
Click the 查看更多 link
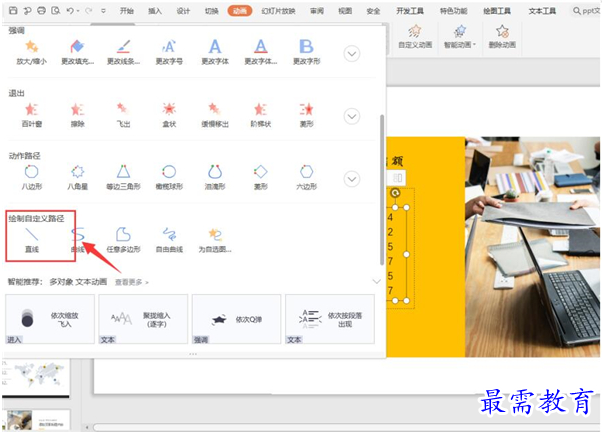(132, 282)
